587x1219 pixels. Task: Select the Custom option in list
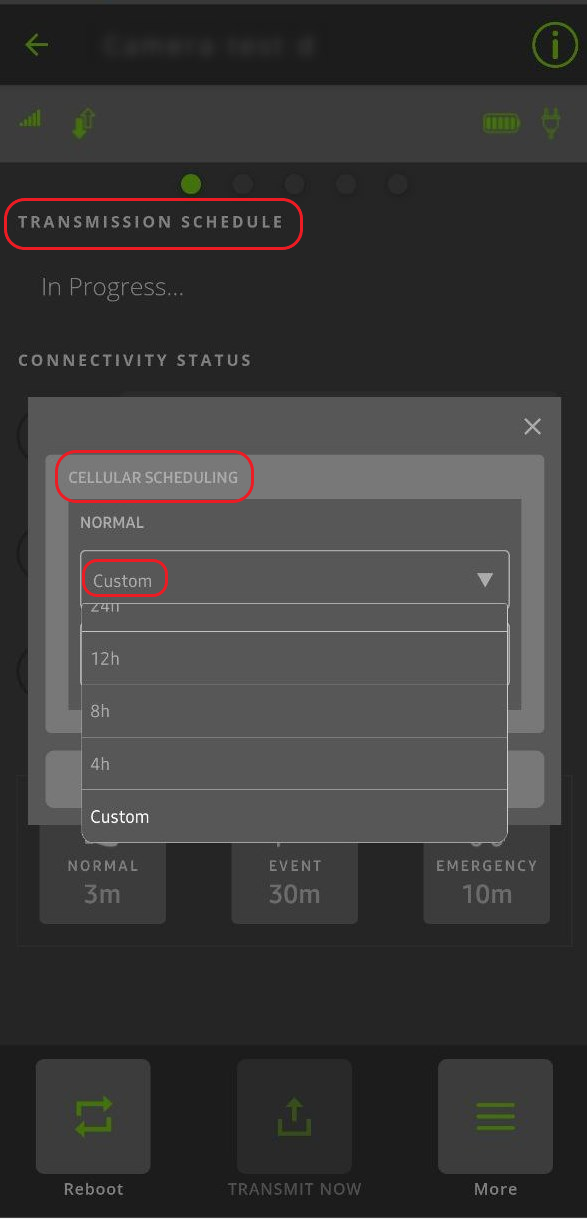(294, 816)
